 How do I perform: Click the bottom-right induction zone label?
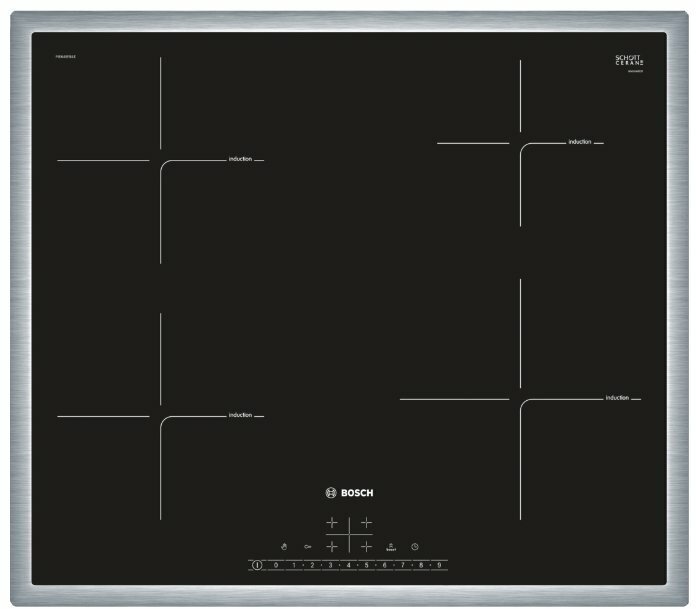(617, 398)
